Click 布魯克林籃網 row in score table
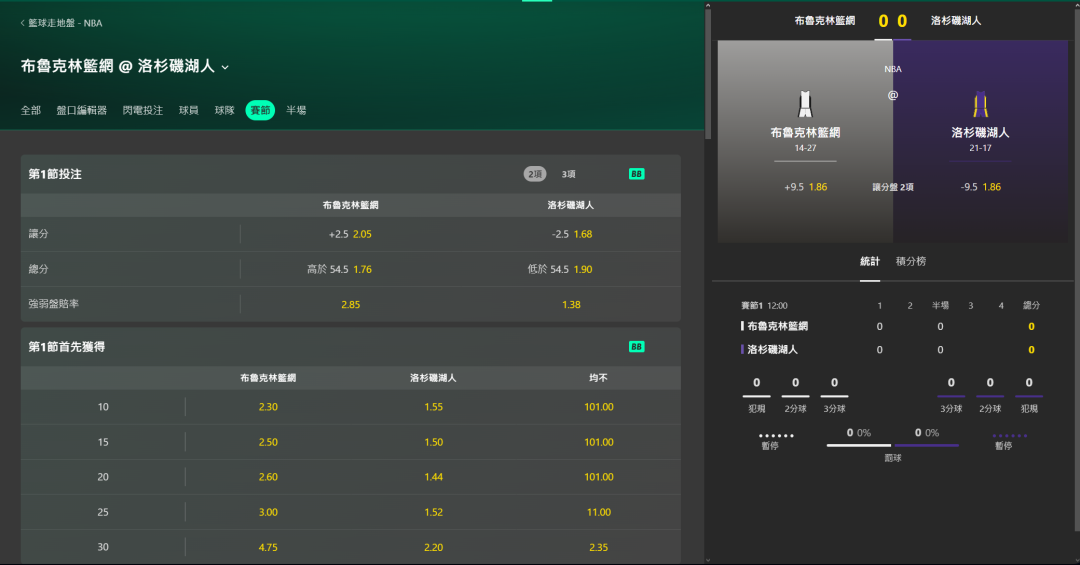 (891, 327)
